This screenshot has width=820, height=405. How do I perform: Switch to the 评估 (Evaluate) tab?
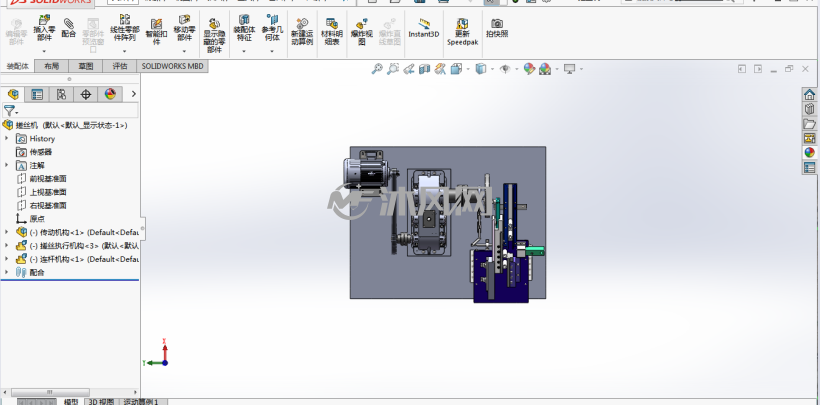[x=120, y=66]
